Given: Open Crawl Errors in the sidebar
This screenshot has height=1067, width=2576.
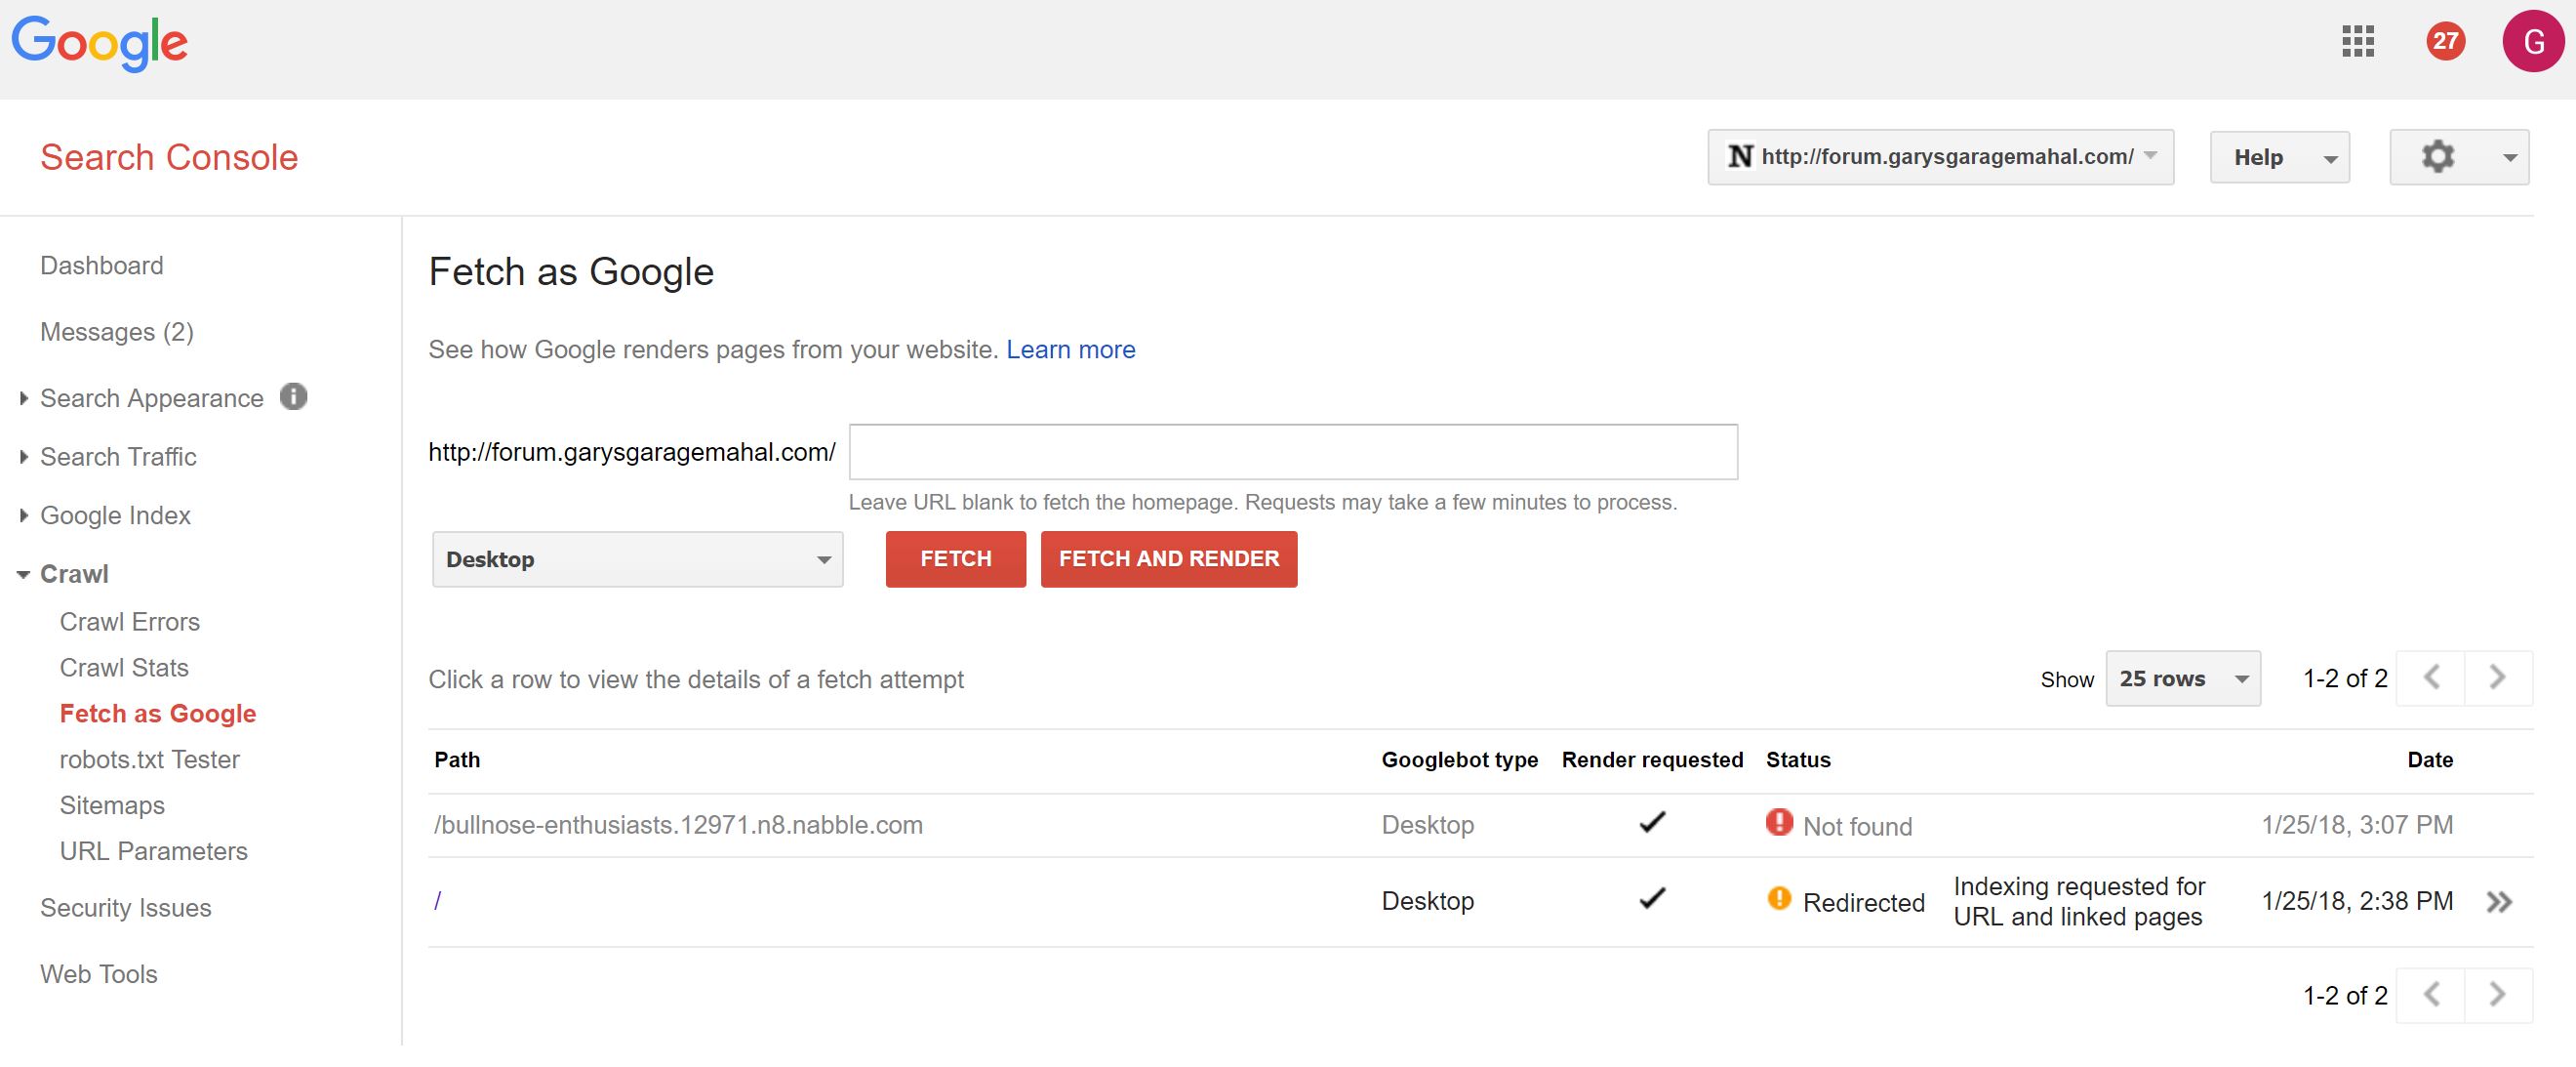Looking at the screenshot, I should point(130,622).
